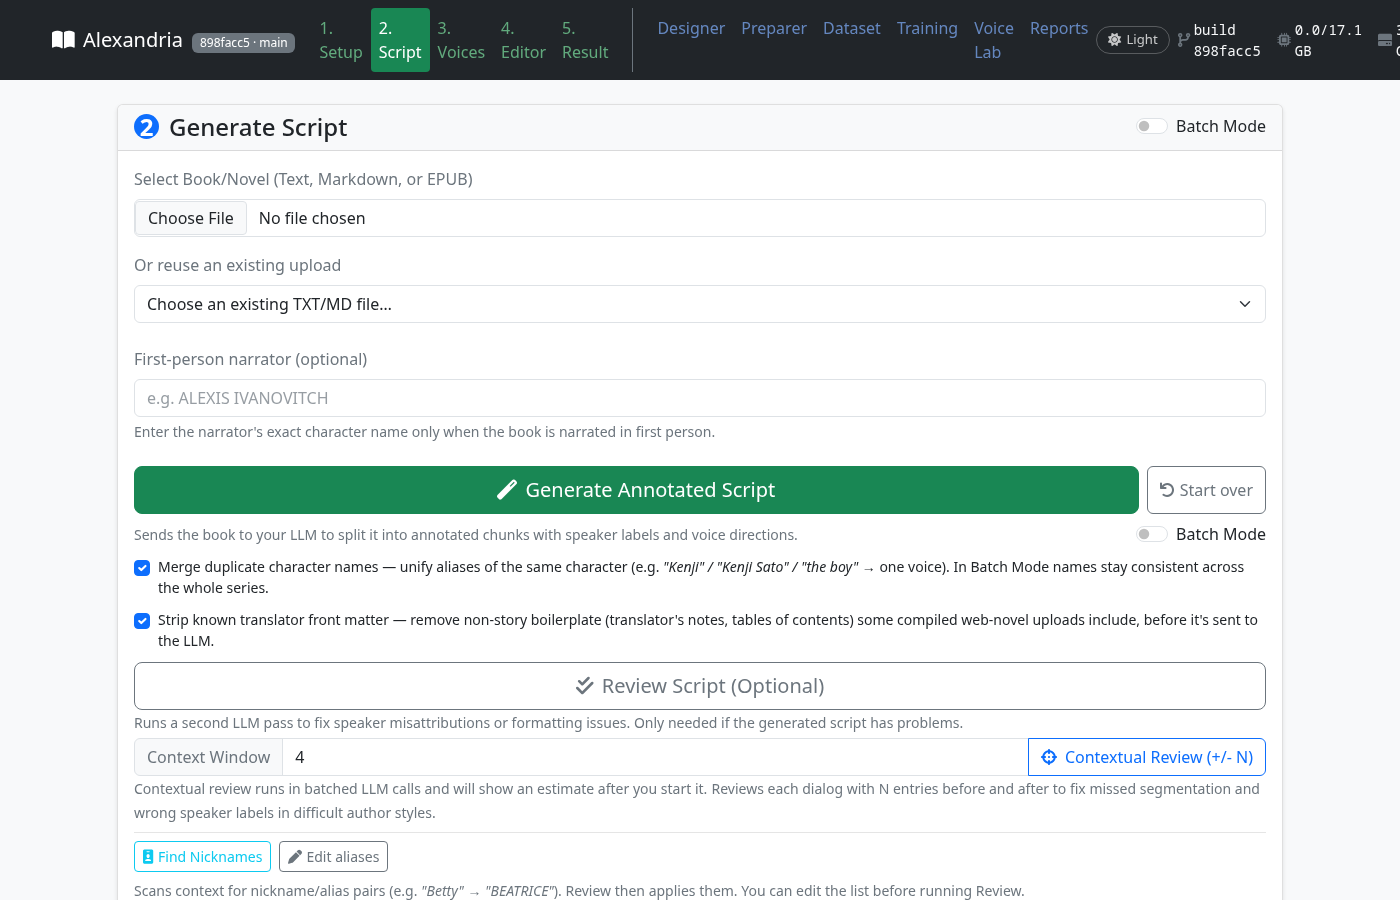Click the memory chip icon beside 0.0/17.1 GB
This screenshot has width=1400, height=900.
[x=1284, y=40]
